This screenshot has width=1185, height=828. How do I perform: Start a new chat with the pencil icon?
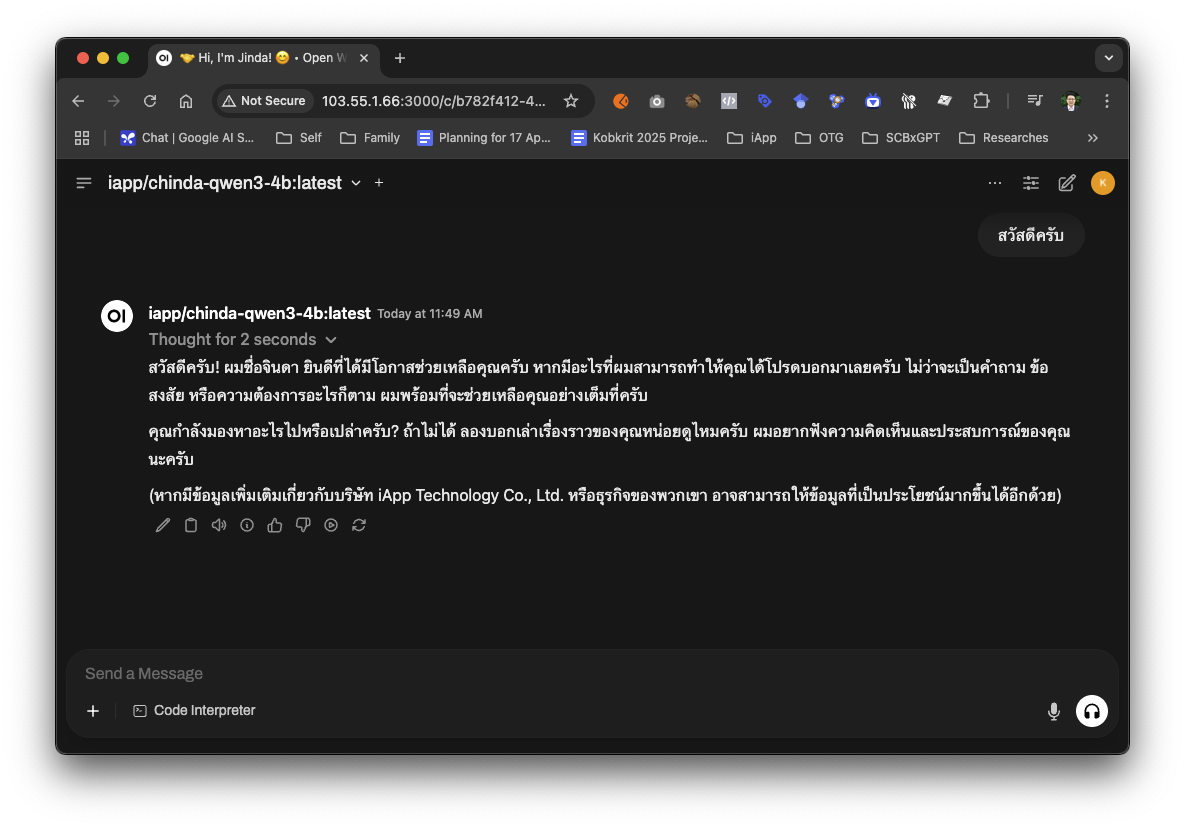(1066, 182)
